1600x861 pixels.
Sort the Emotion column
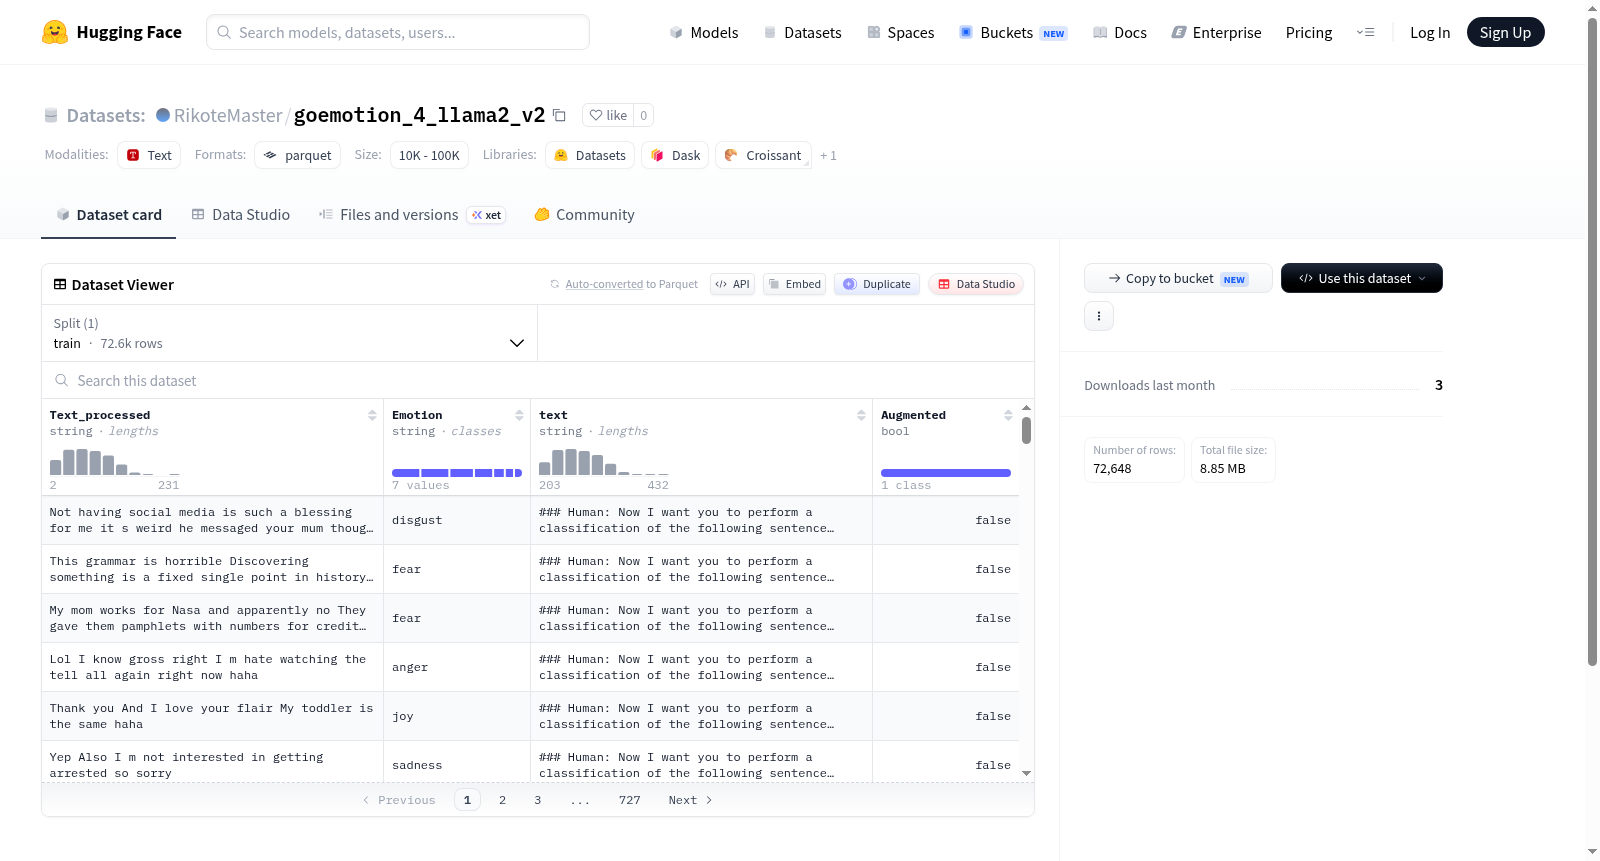519,415
